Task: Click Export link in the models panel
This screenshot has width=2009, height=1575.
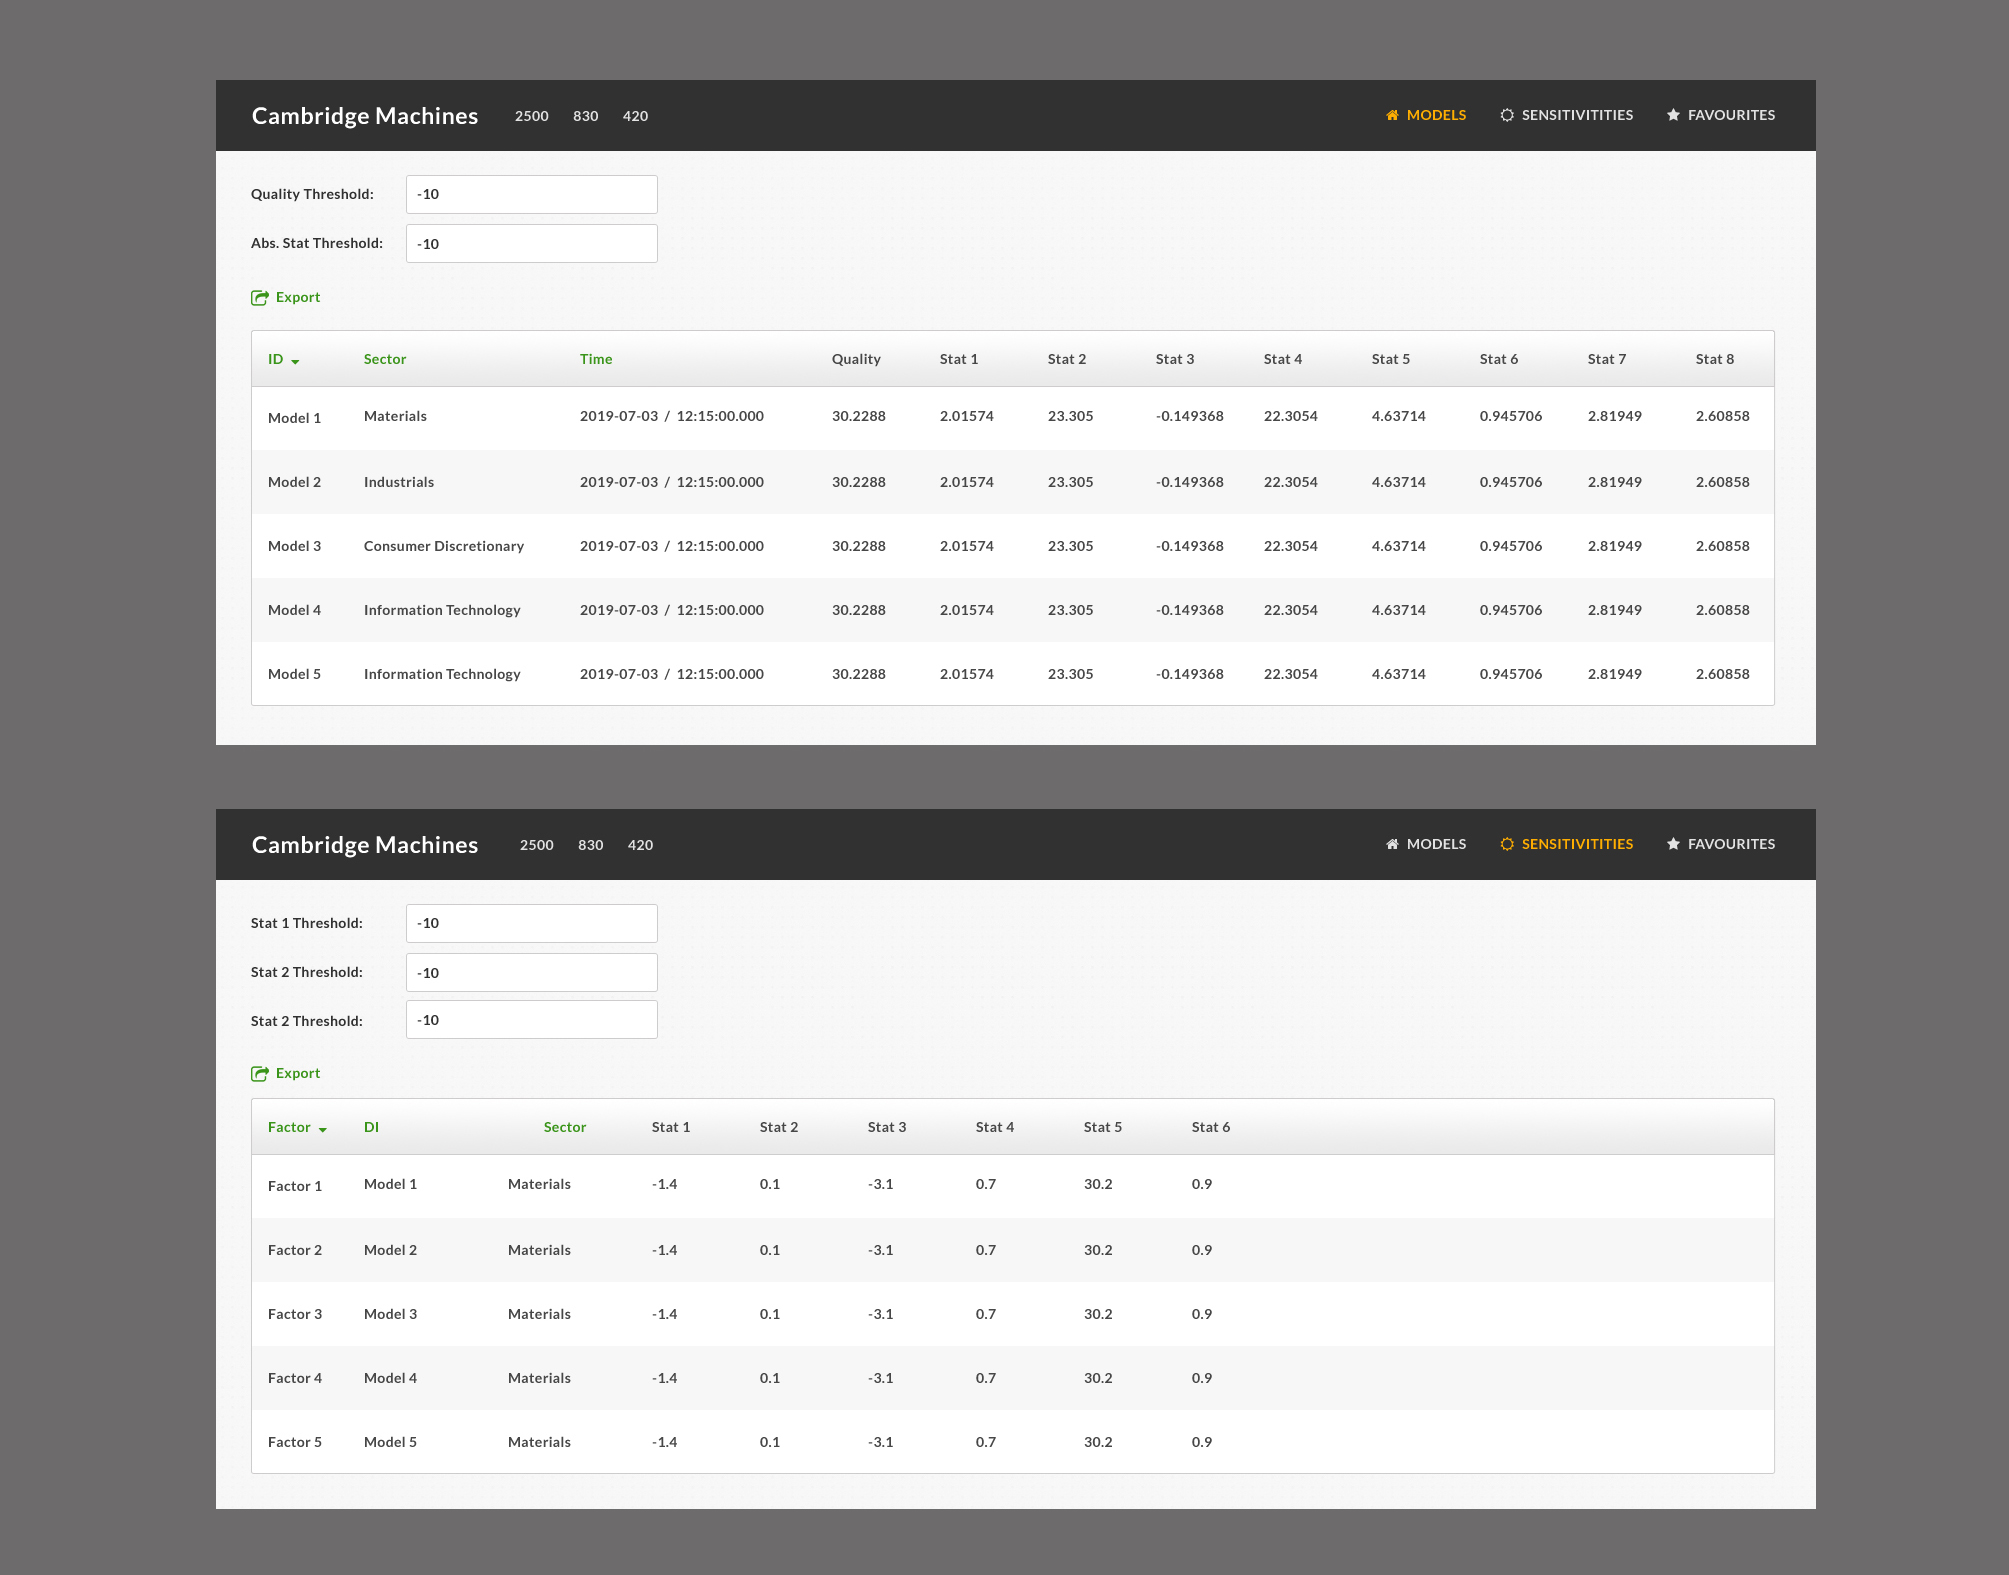Action: click(298, 297)
